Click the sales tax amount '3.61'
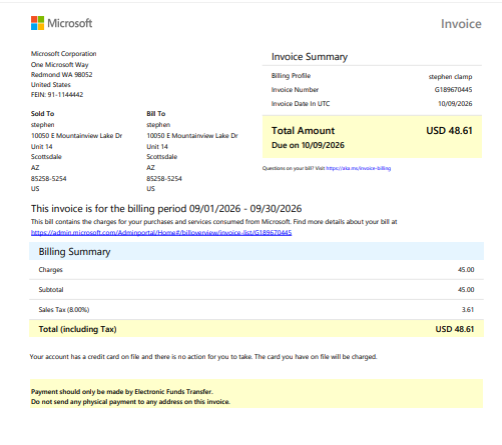 tap(468, 310)
